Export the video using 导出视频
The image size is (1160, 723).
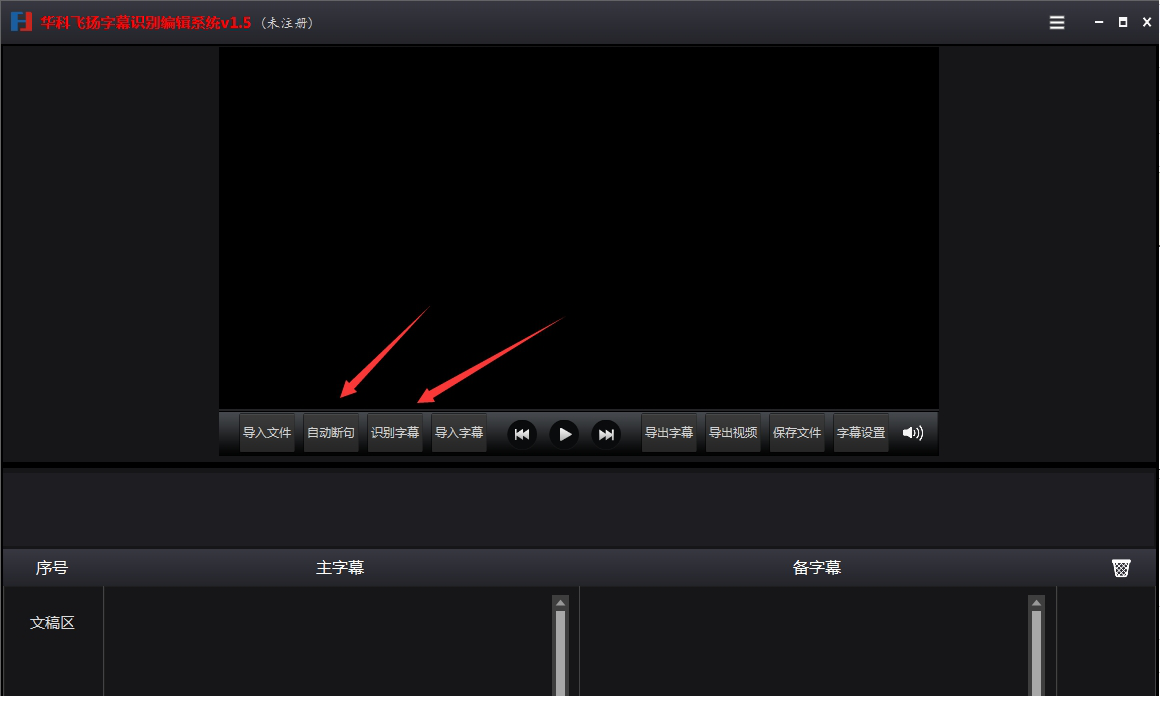(733, 432)
